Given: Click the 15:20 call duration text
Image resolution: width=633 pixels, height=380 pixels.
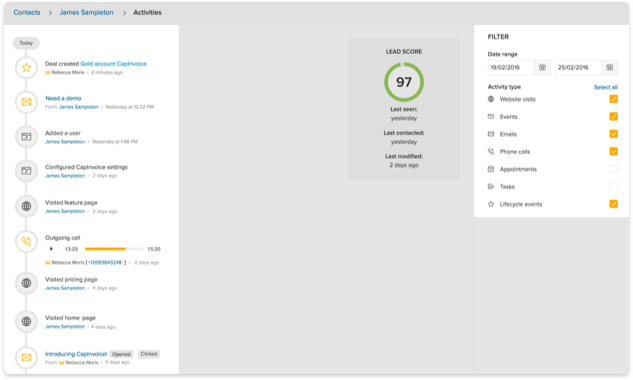Looking at the screenshot, I should [x=154, y=249].
